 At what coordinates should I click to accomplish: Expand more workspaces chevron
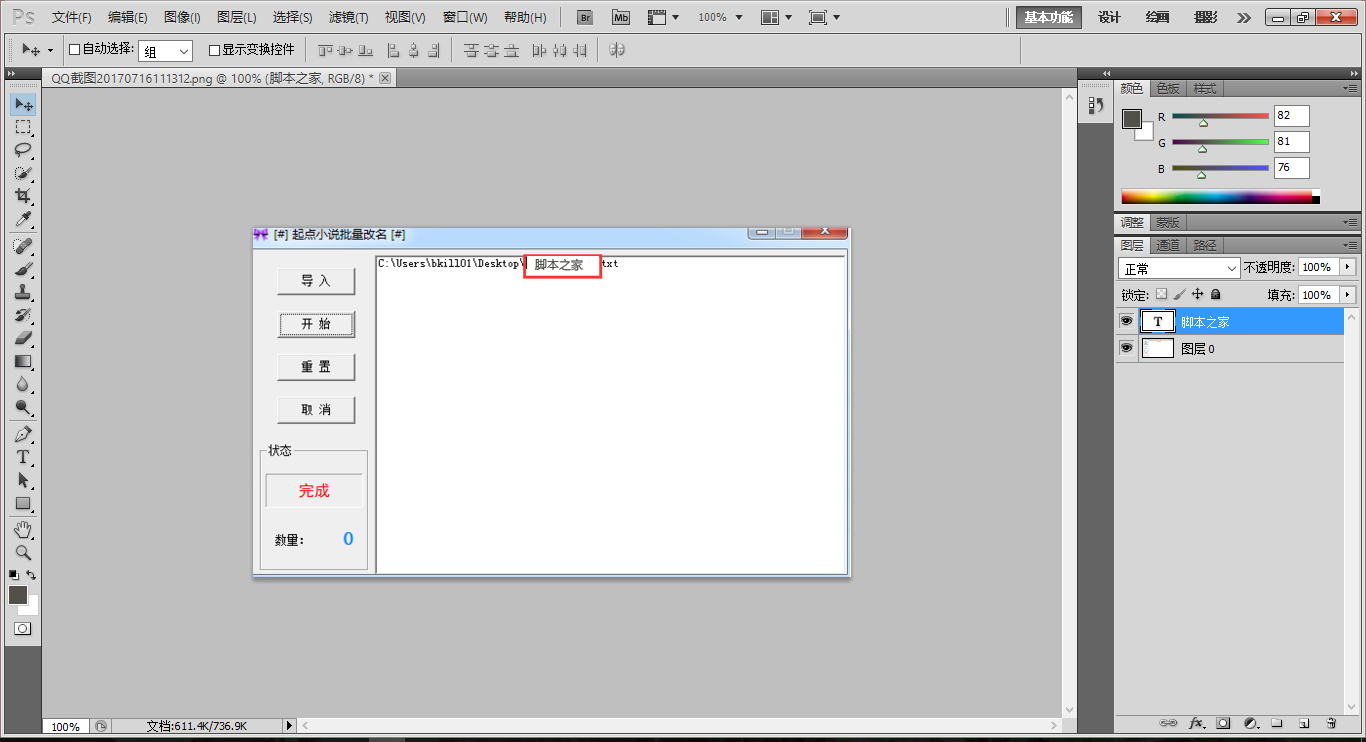(1244, 18)
